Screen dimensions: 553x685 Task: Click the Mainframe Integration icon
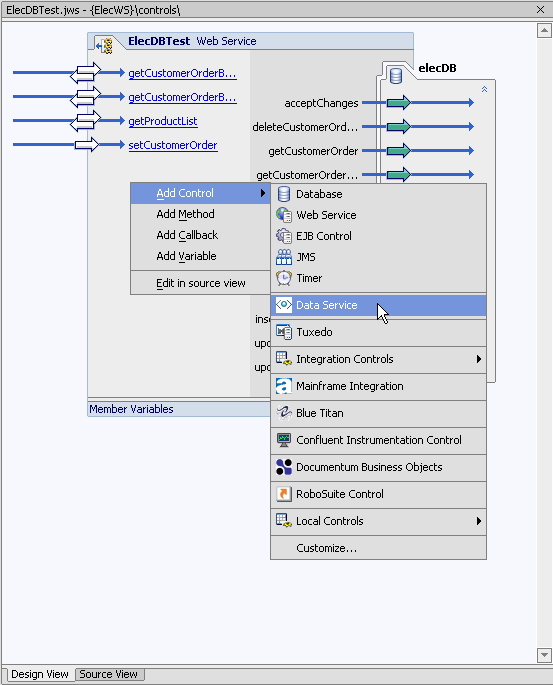[284, 386]
